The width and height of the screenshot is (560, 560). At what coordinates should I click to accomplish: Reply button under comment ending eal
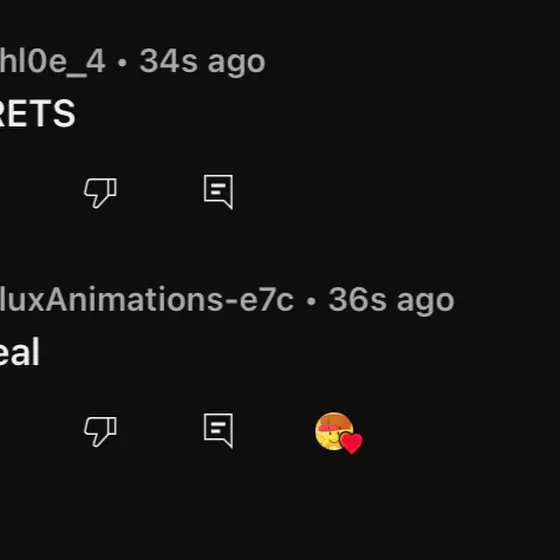(x=219, y=430)
